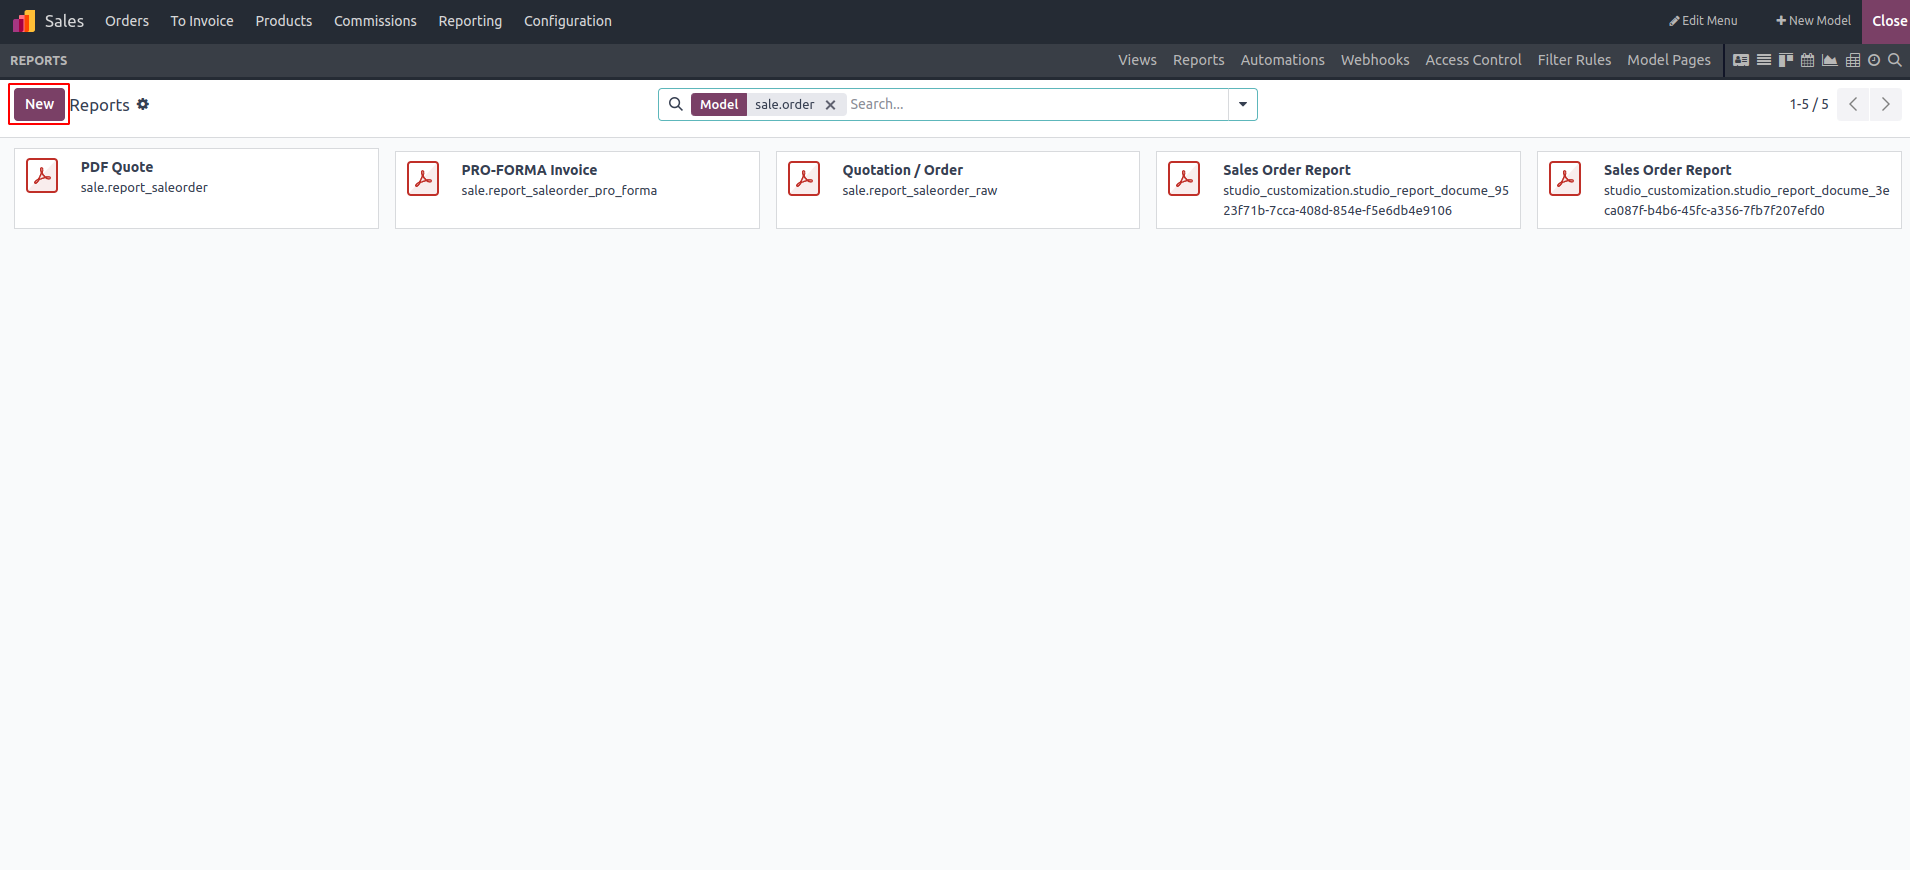1910x870 pixels.
Task: Open the To Invoice menu
Action: pos(202,21)
